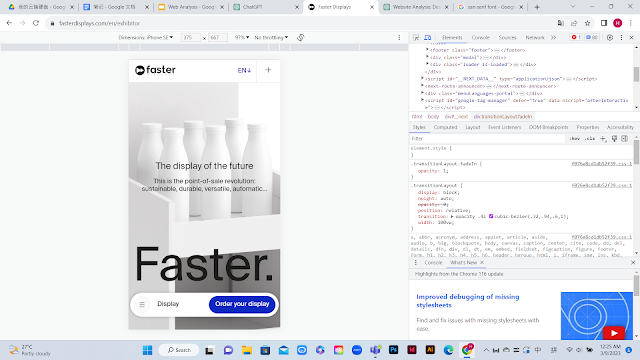The image size is (640, 360).
Task: Toggle the computed styles sidebar icon
Action: tap(624, 139)
